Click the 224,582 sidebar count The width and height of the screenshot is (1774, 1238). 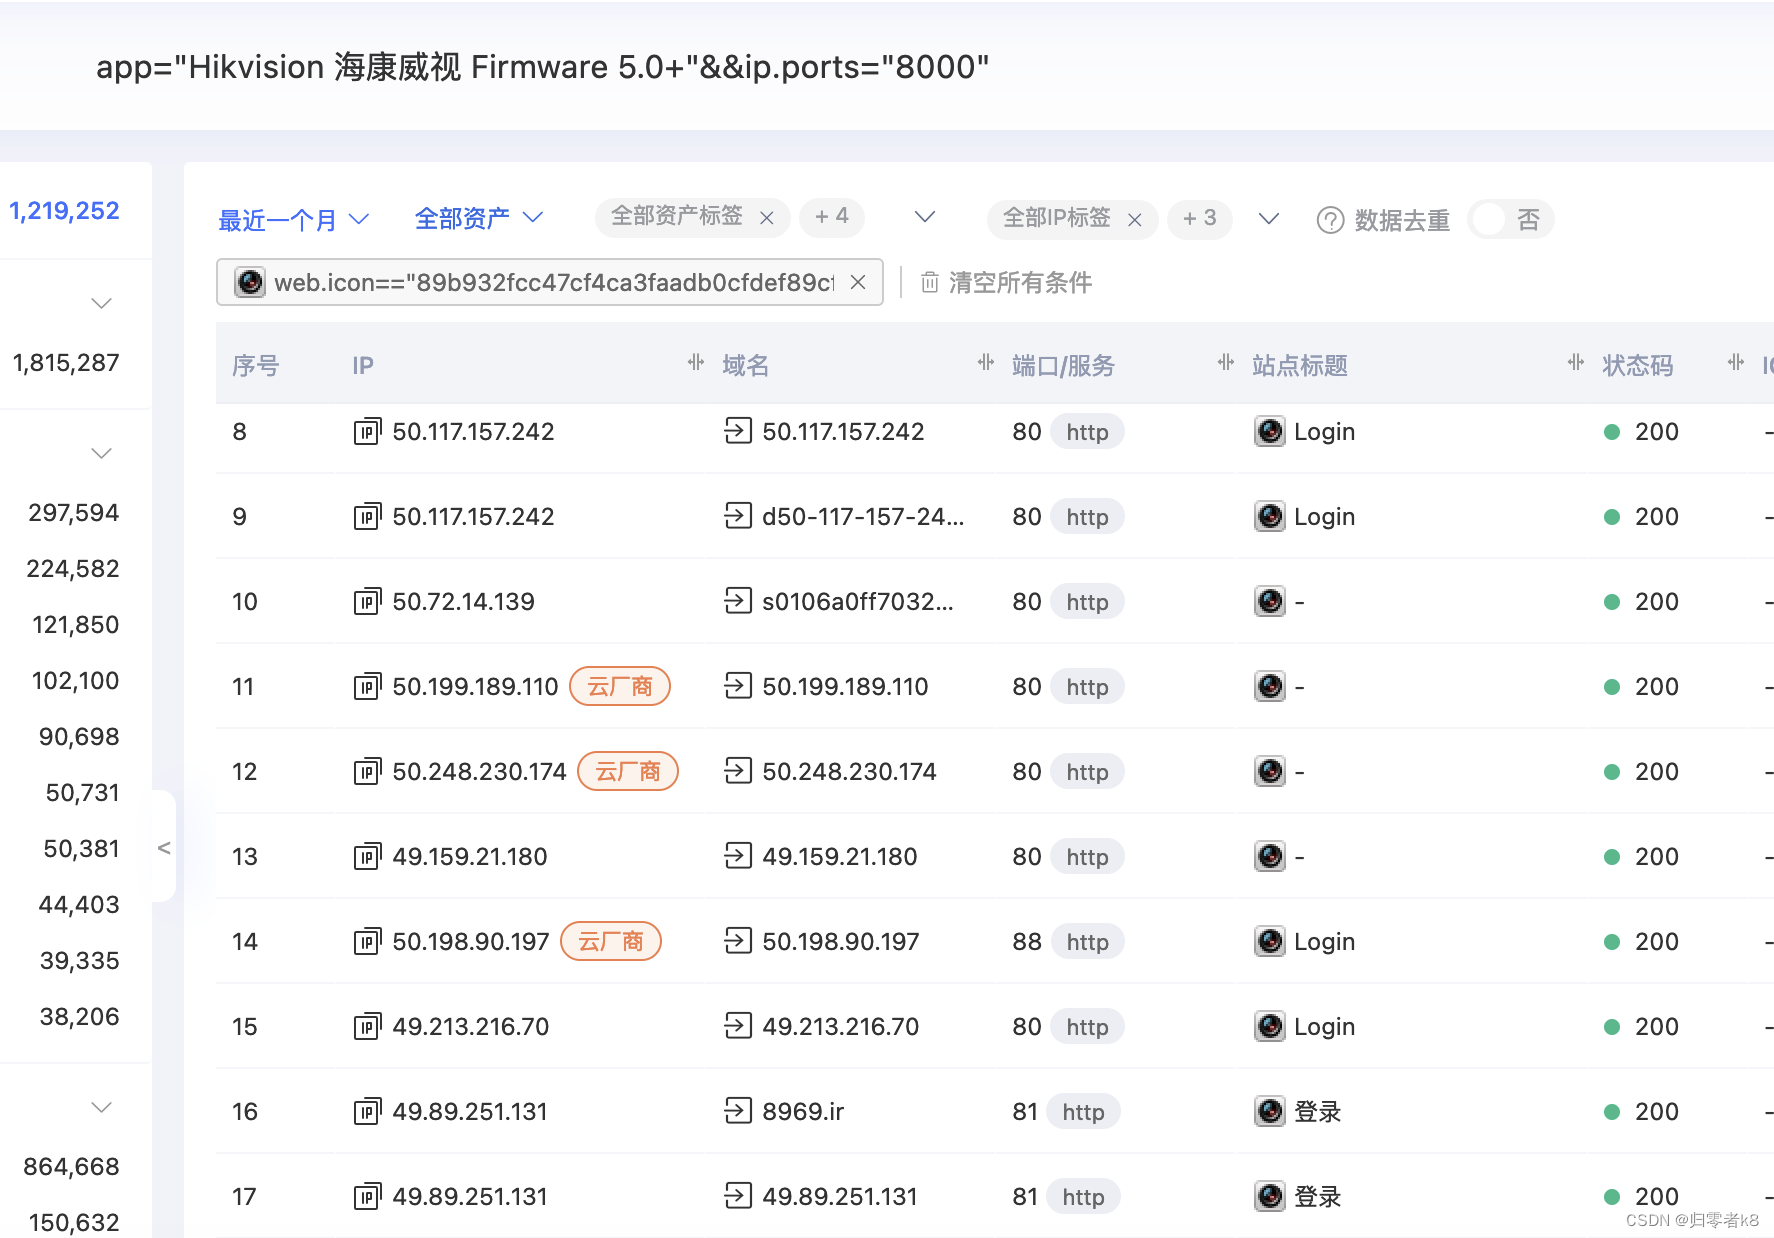(73, 569)
